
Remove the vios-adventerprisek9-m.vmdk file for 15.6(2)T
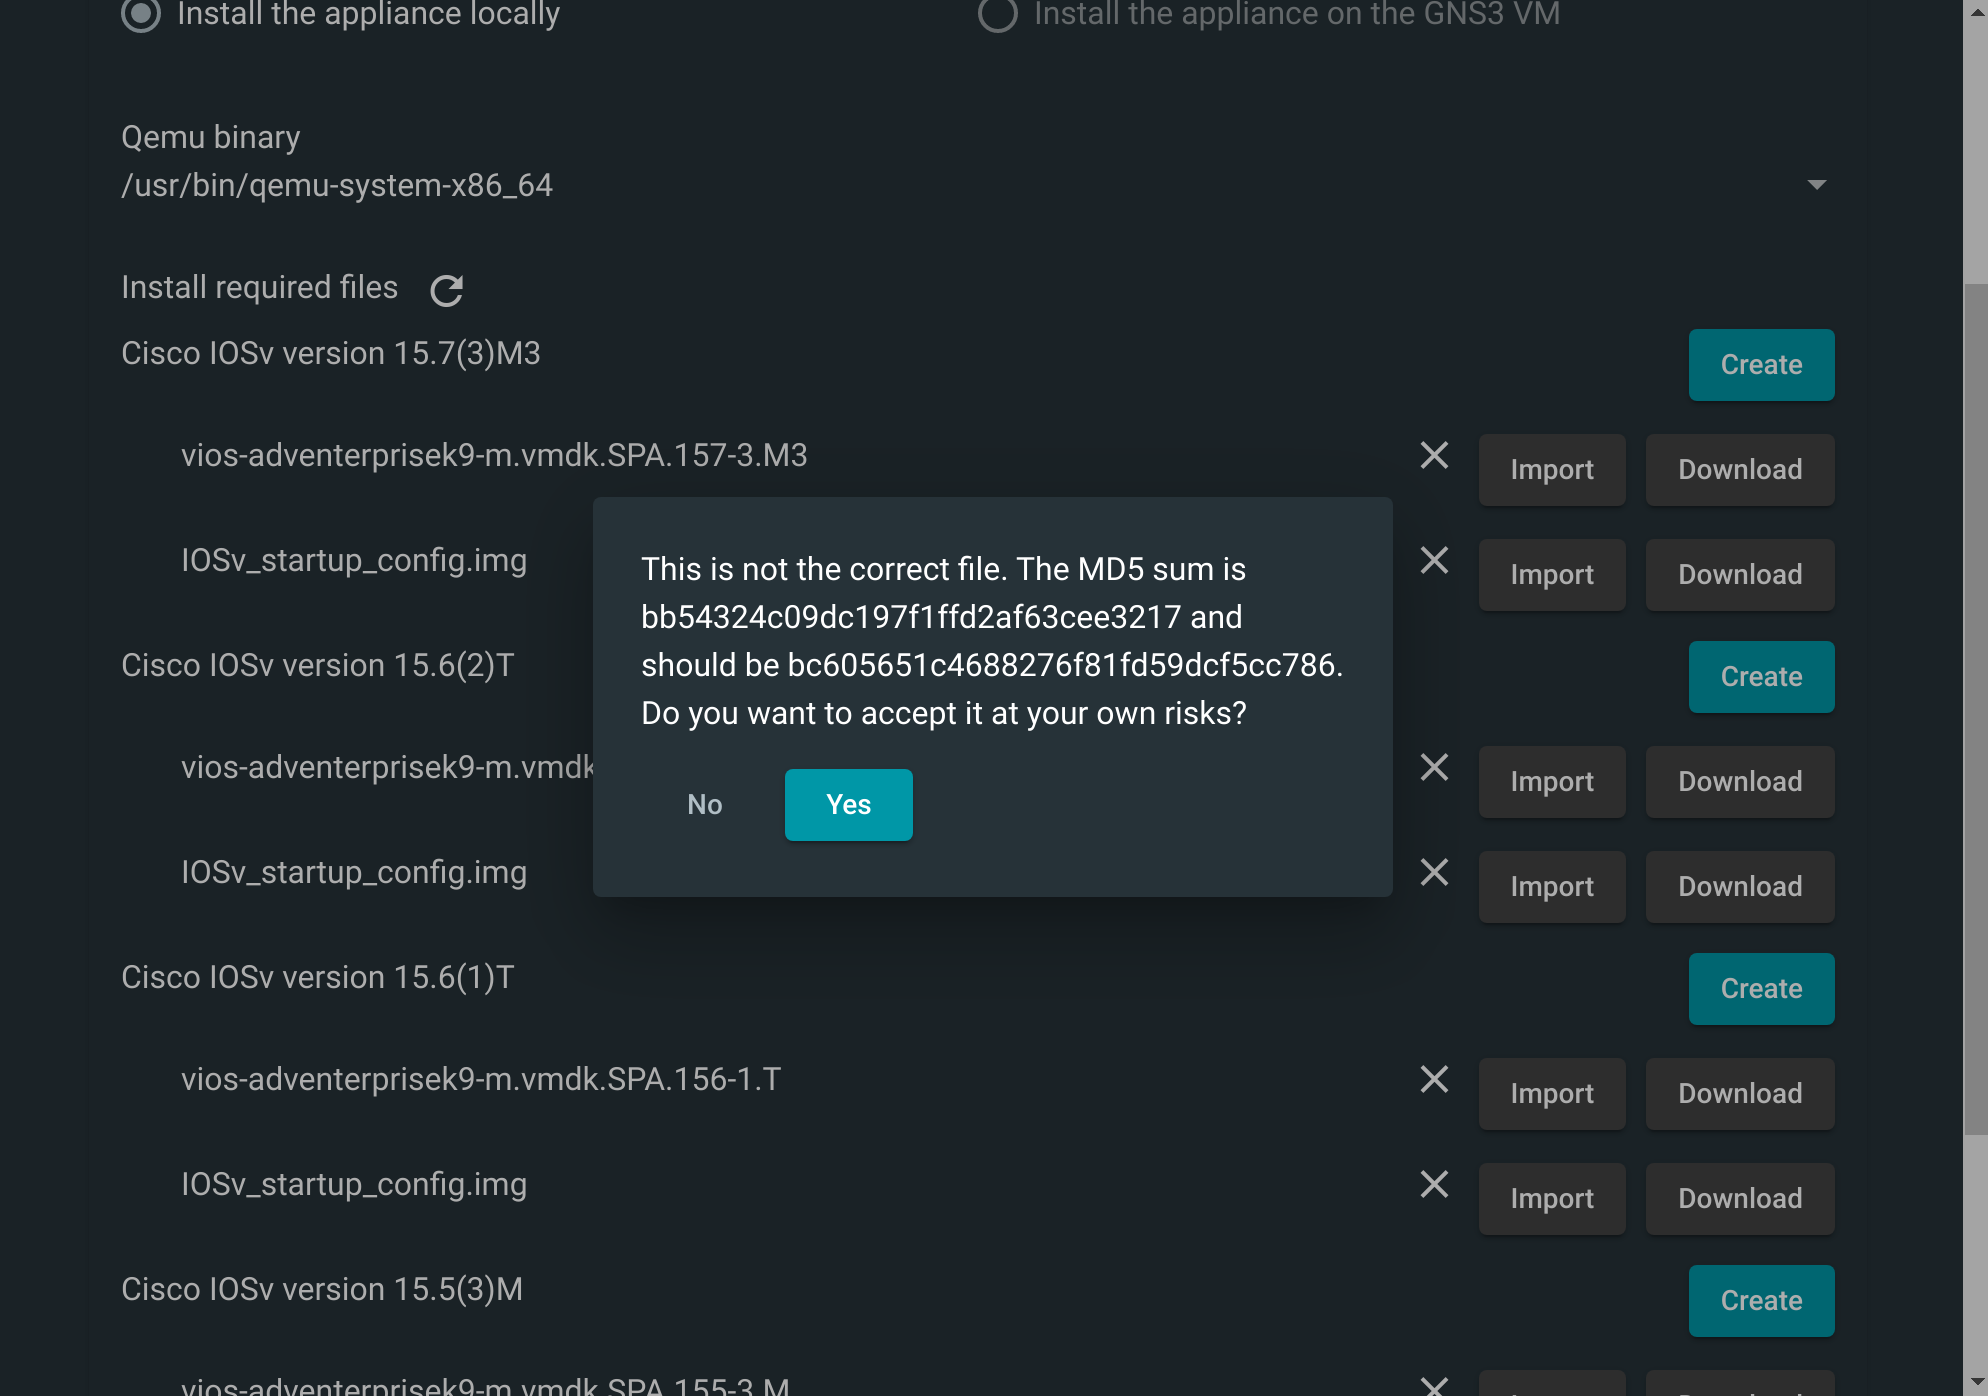[x=1434, y=767]
